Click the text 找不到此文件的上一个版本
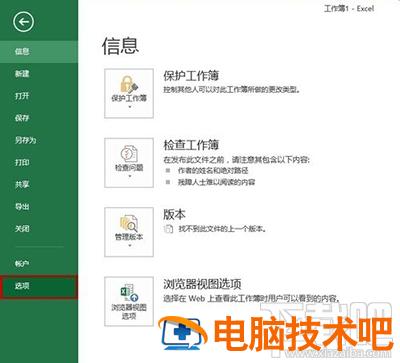400x363 pixels. click(x=222, y=229)
